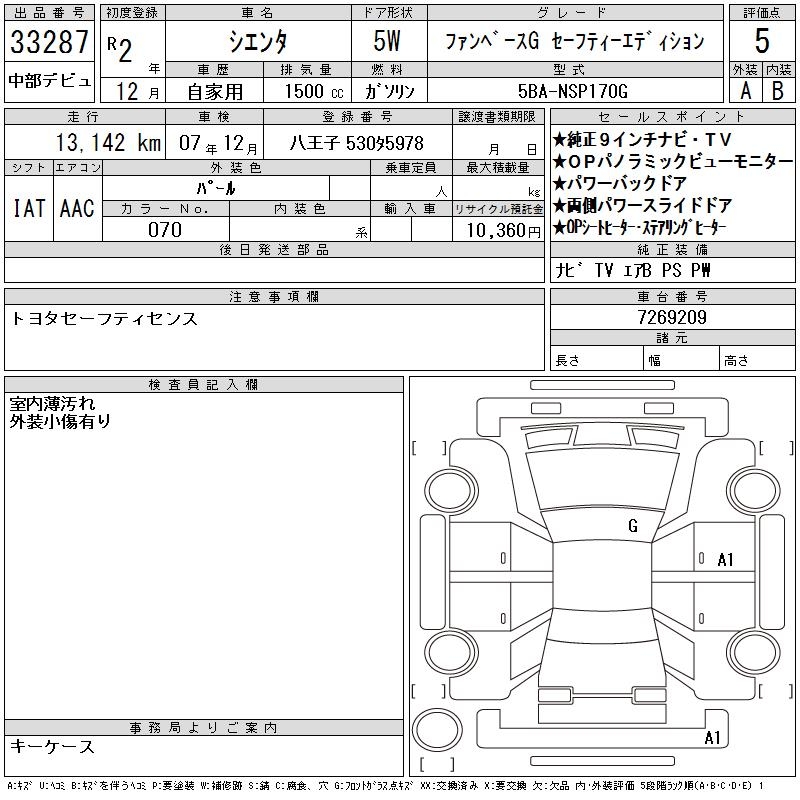Click the 高さ dimension field

pos(757,360)
